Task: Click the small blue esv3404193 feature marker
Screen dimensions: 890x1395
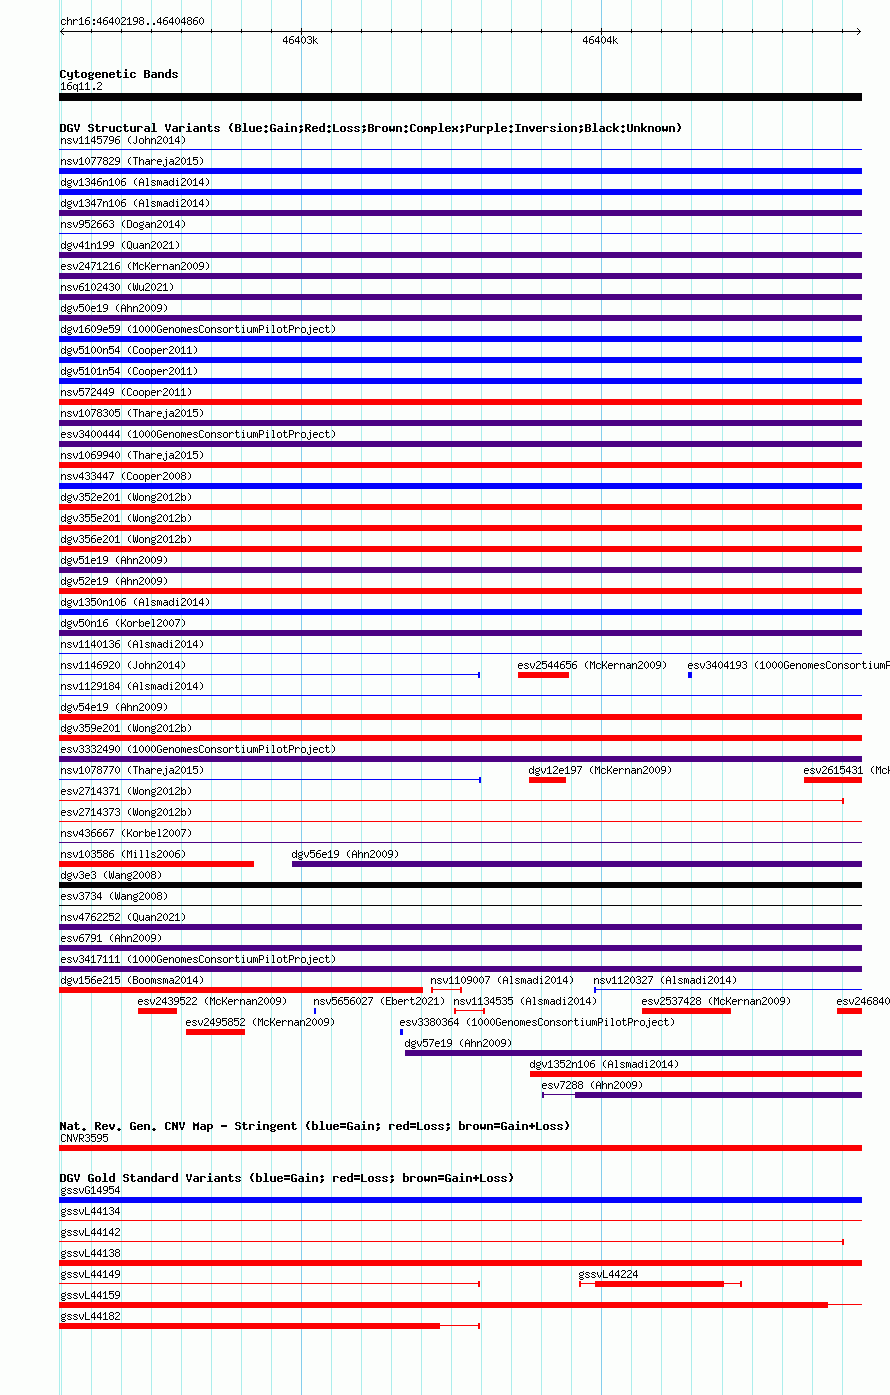Action: (x=690, y=675)
